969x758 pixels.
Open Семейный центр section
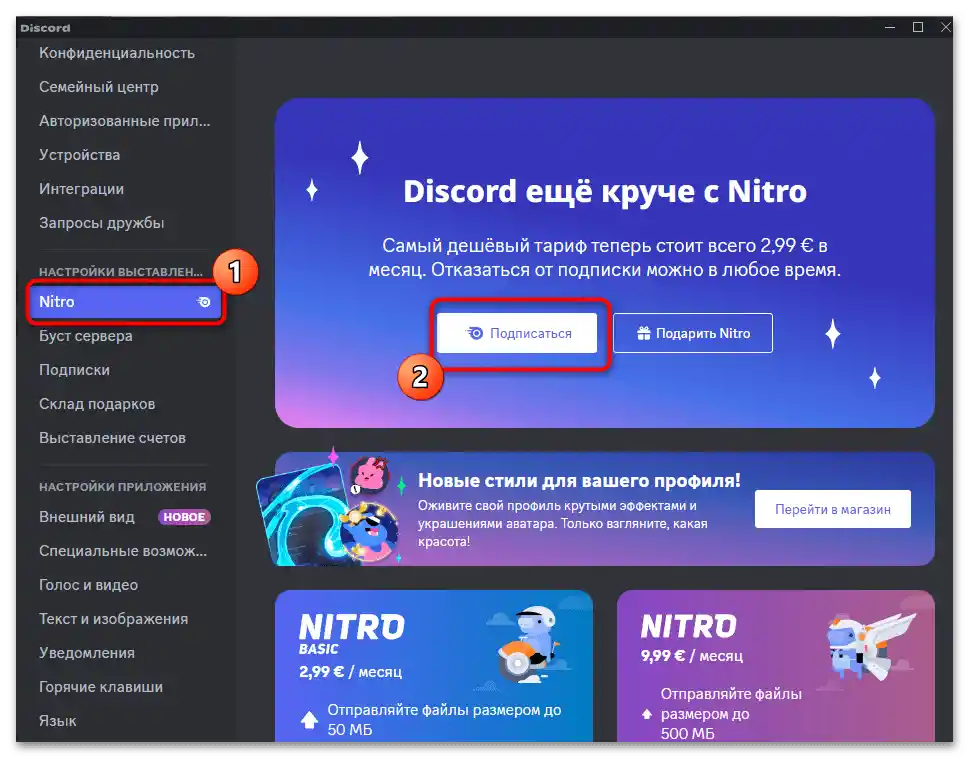coord(99,87)
